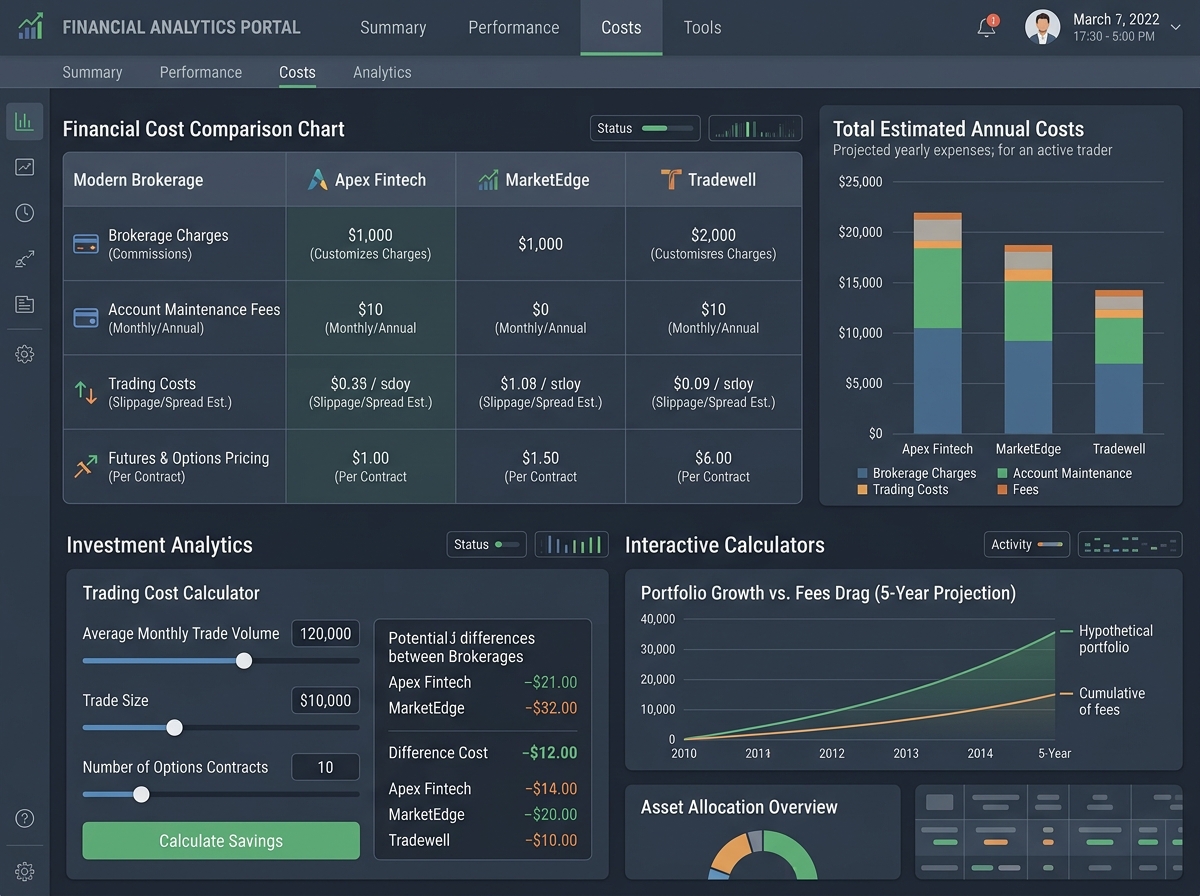Toggle the Investment Analytics Status switch

pyautogui.click(x=507, y=544)
